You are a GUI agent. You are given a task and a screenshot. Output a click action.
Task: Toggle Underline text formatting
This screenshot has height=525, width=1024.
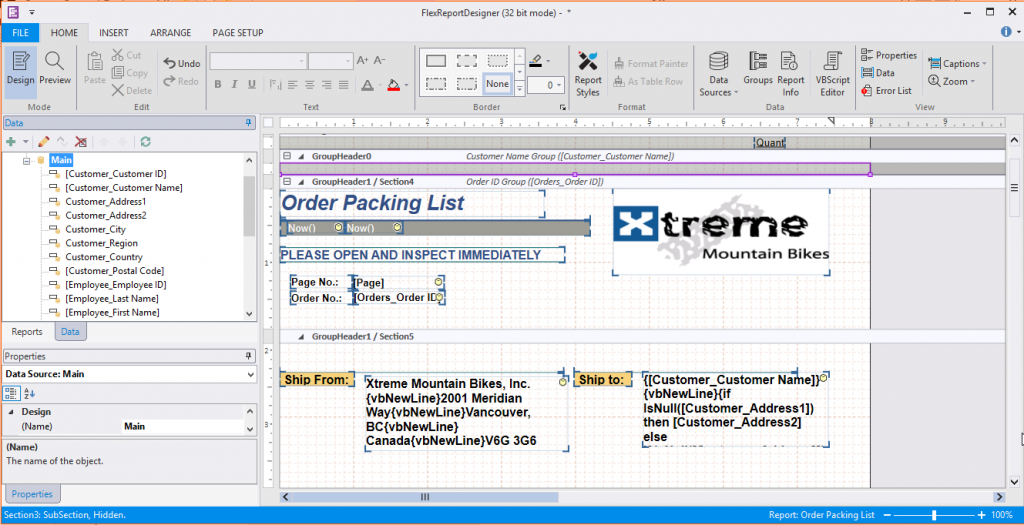251,84
